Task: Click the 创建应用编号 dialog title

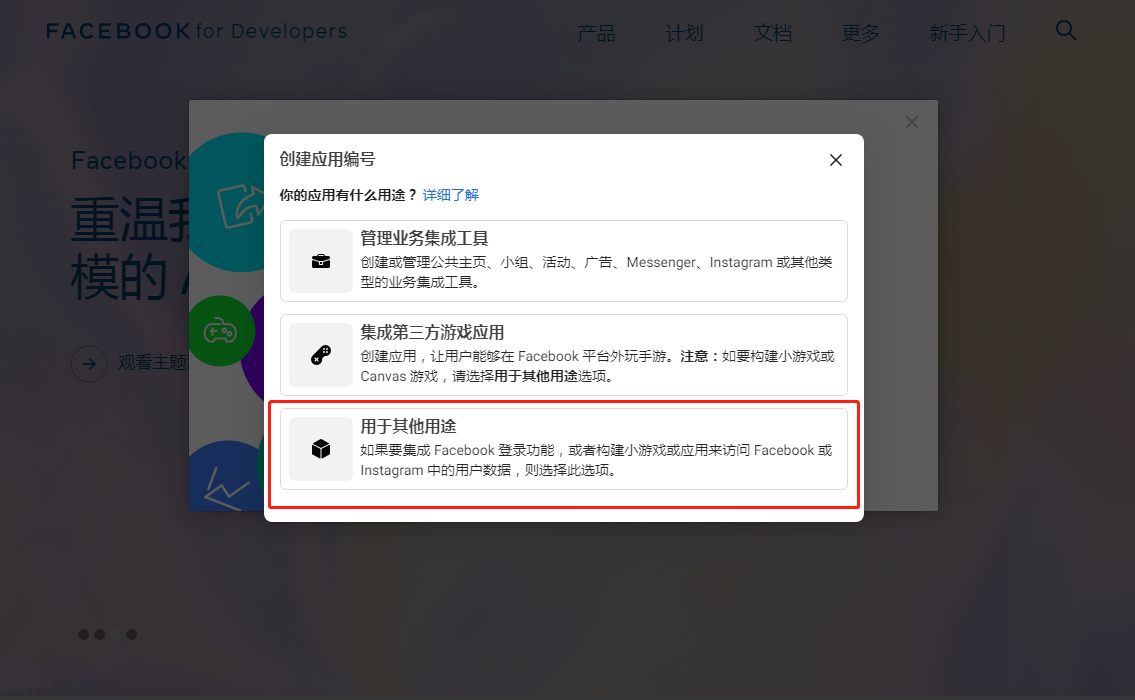Action: [327, 159]
